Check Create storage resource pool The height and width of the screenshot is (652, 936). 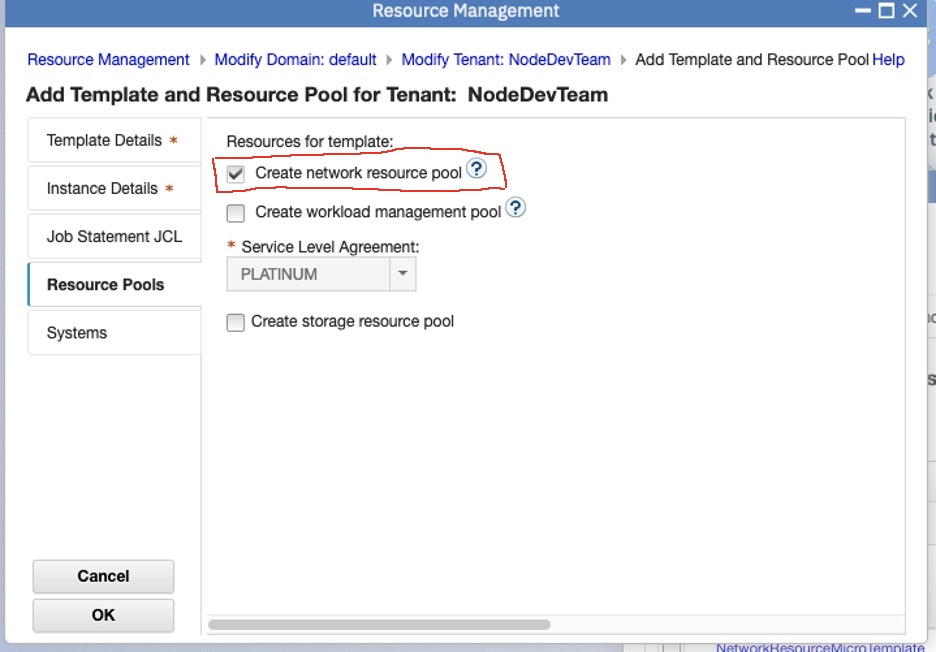click(x=235, y=322)
